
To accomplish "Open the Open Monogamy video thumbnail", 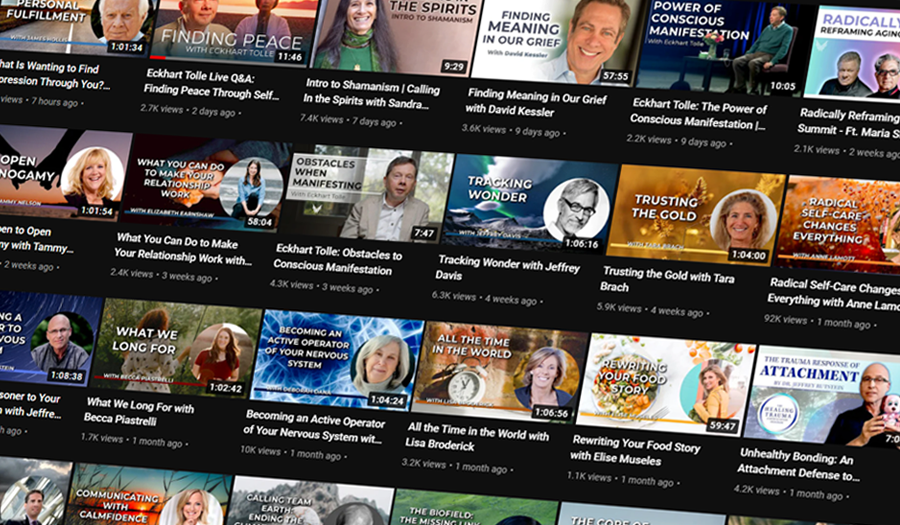I will (64, 174).
